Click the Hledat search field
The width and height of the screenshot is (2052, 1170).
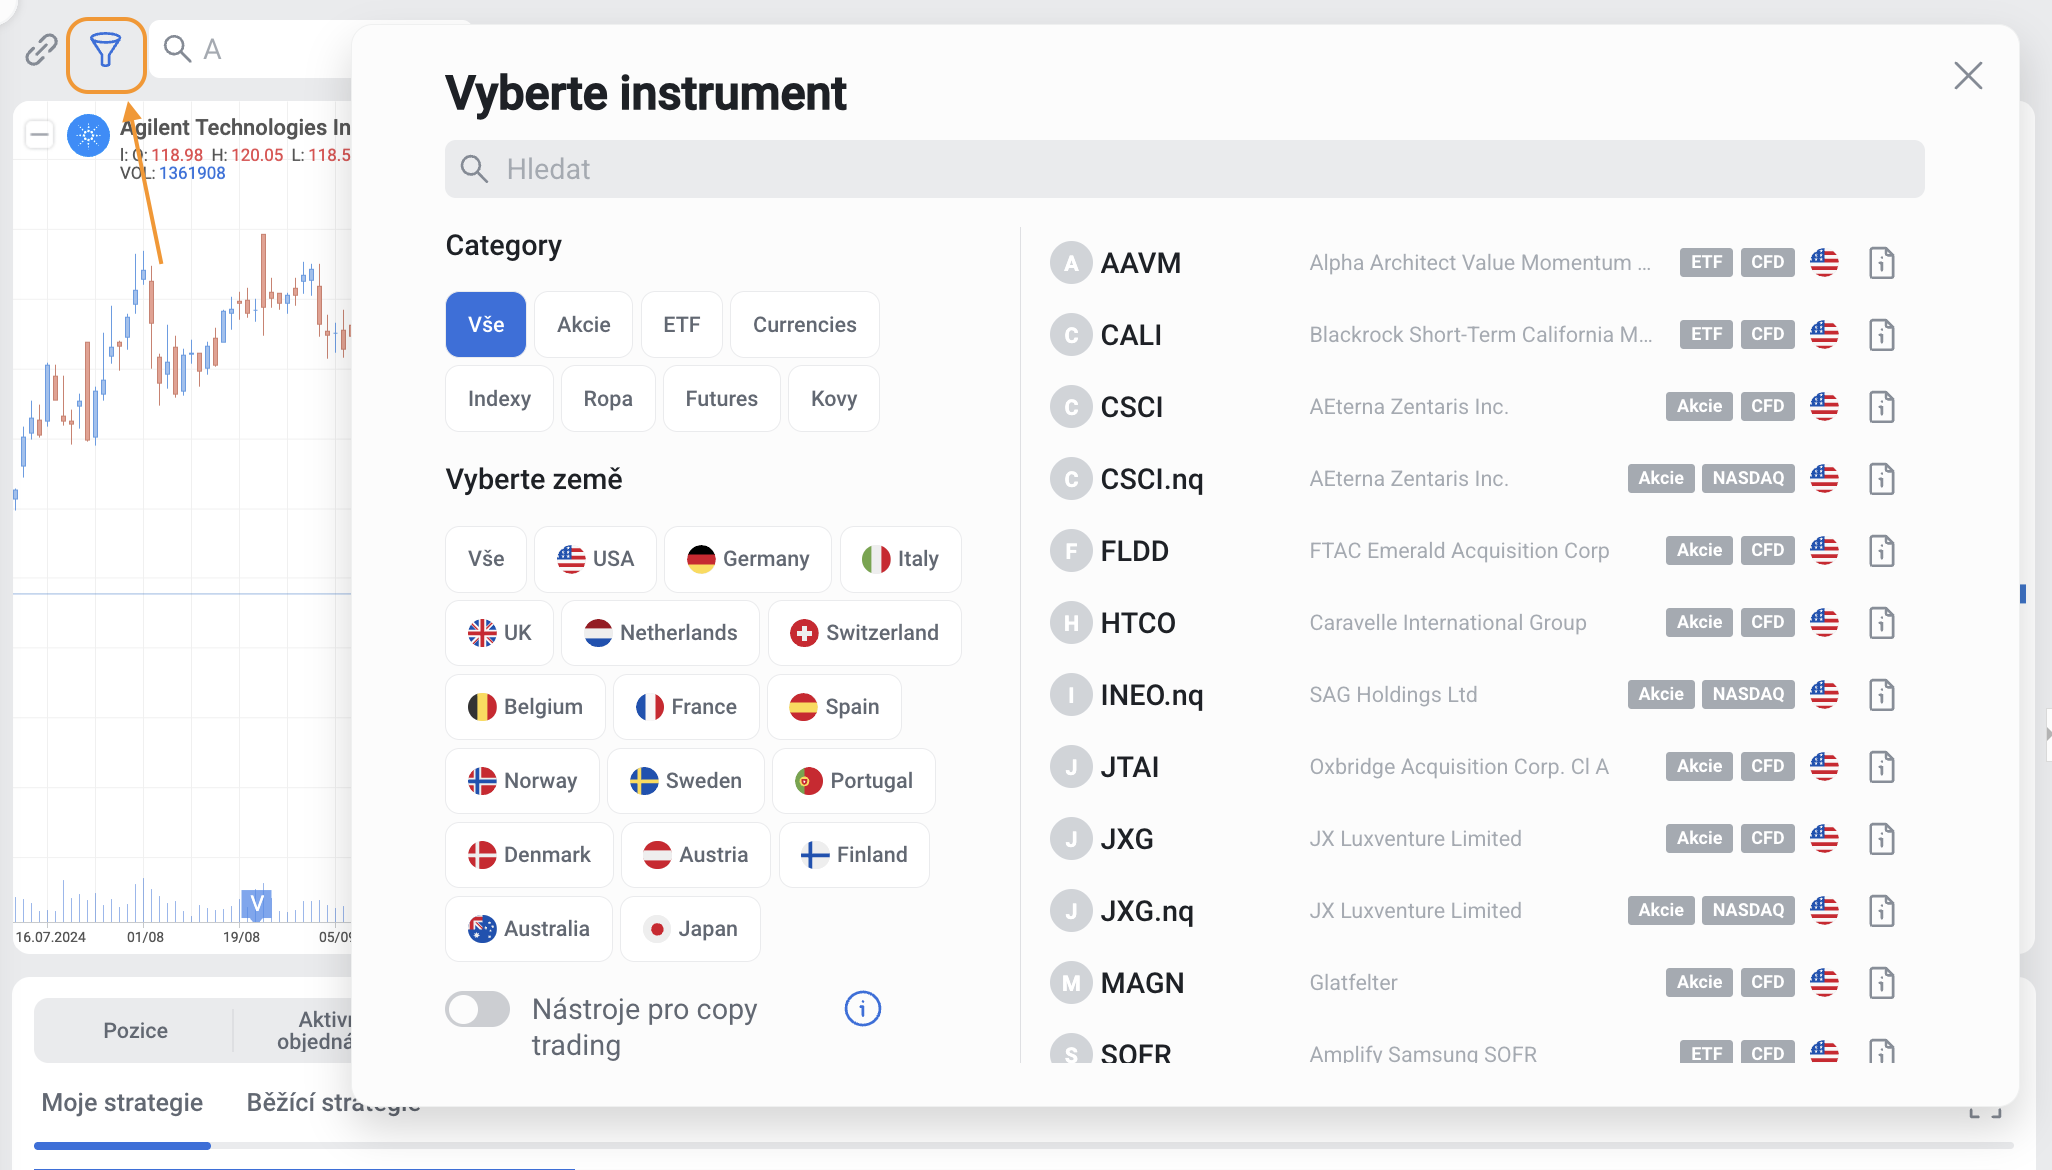[1184, 169]
